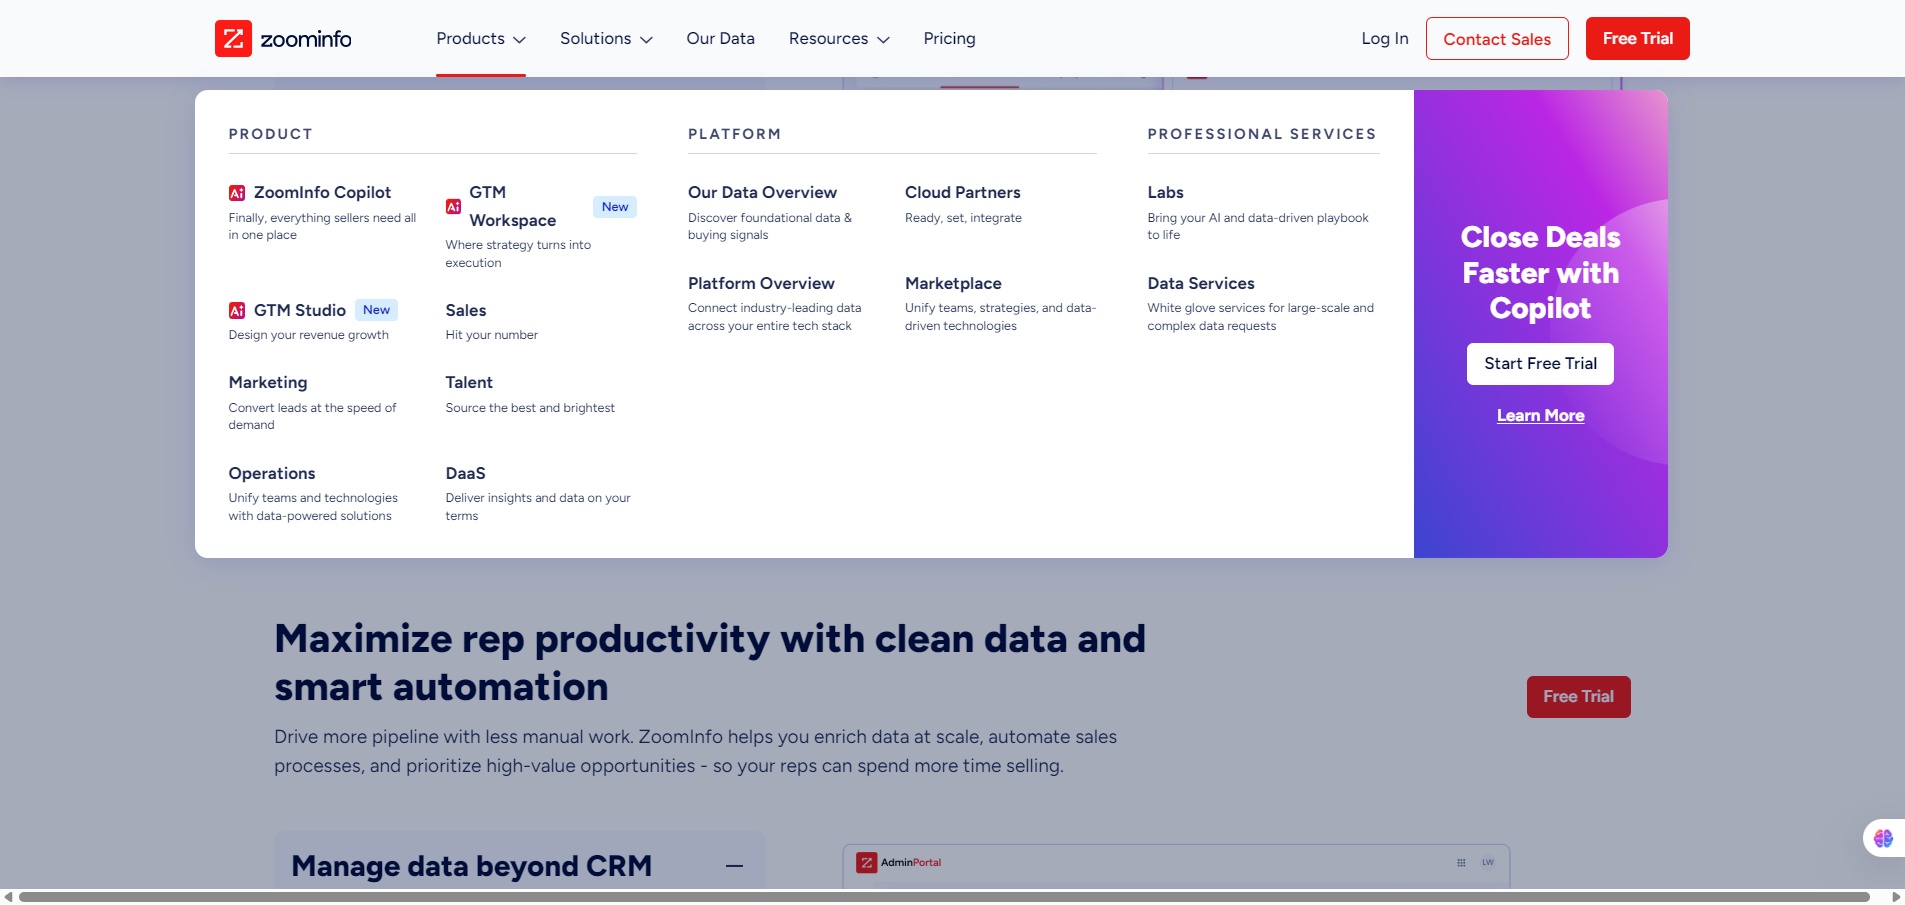
Task: Click the New badge next to GTM Studio
Action: (x=376, y=310)
